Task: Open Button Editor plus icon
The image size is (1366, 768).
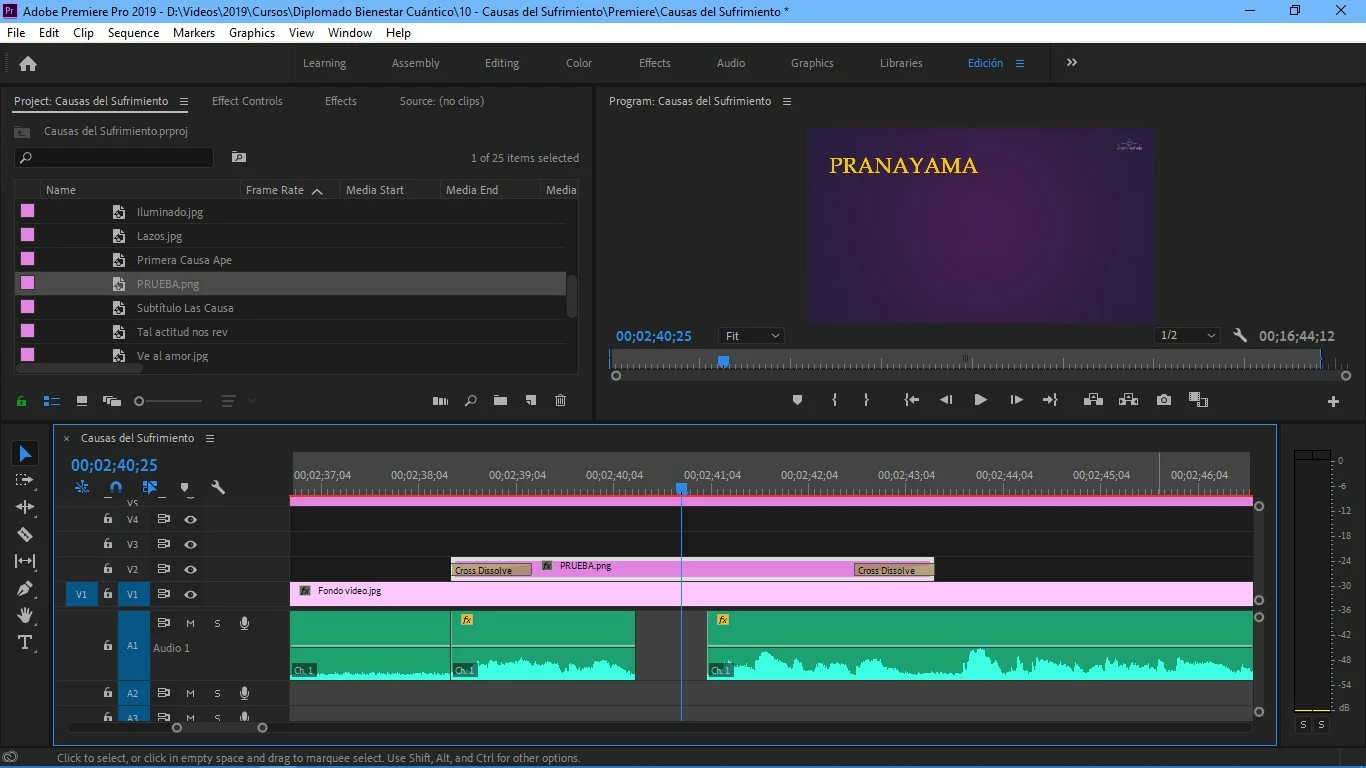Action: pyautogui.click(x=1333, y=401)
